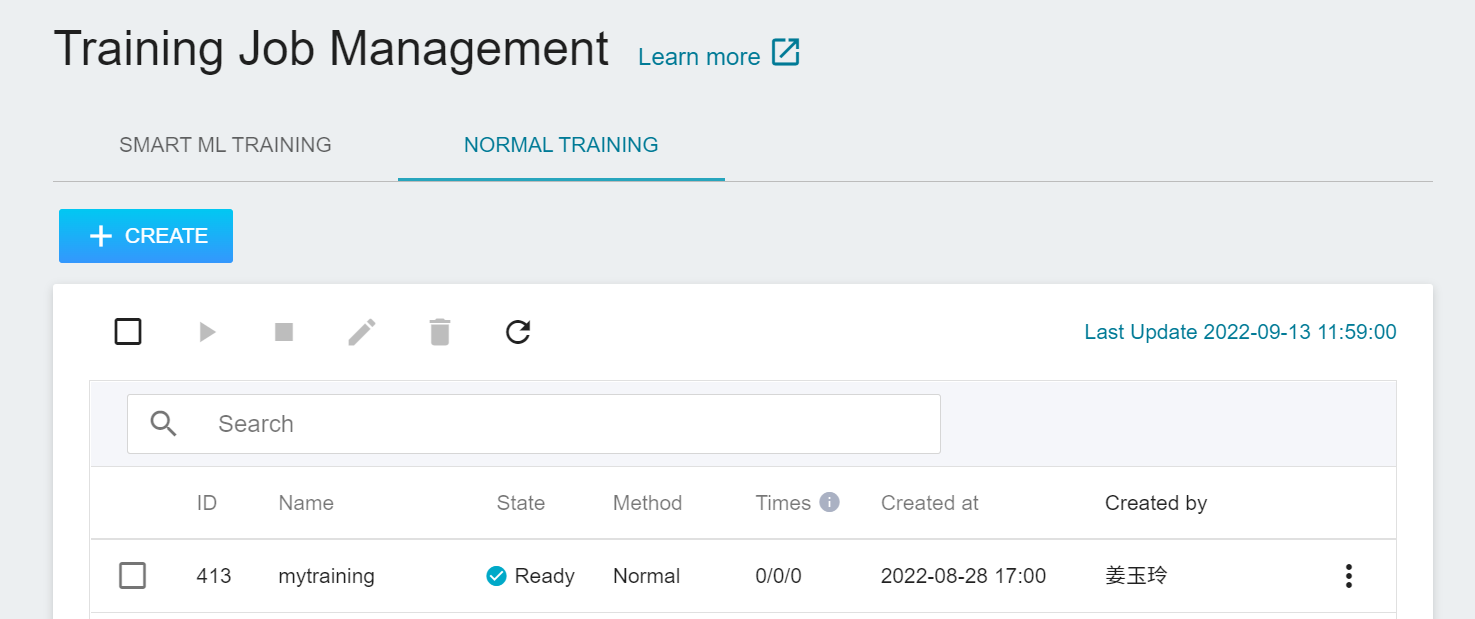Click the CREATE button
Image resolution: width=1475 pixels, height=619 pixels.
coord(146,236)
